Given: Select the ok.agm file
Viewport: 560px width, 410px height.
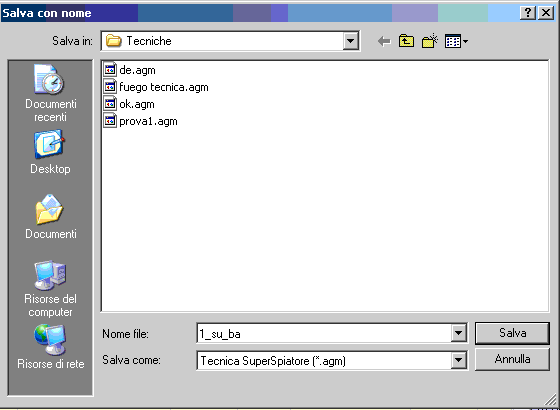Looking at the screenshot, I should (x=129, y=104).
